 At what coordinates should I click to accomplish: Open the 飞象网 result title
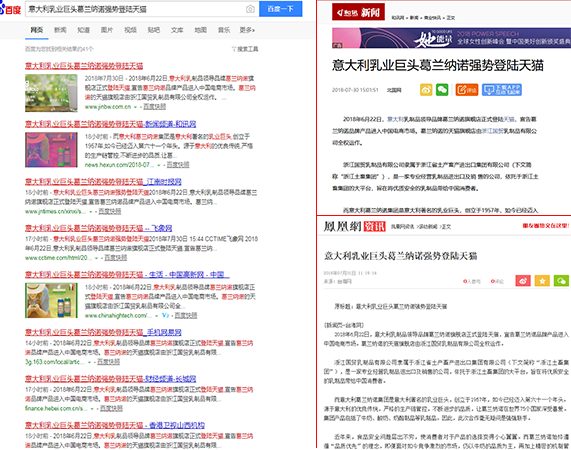click(x=99, y=228)
